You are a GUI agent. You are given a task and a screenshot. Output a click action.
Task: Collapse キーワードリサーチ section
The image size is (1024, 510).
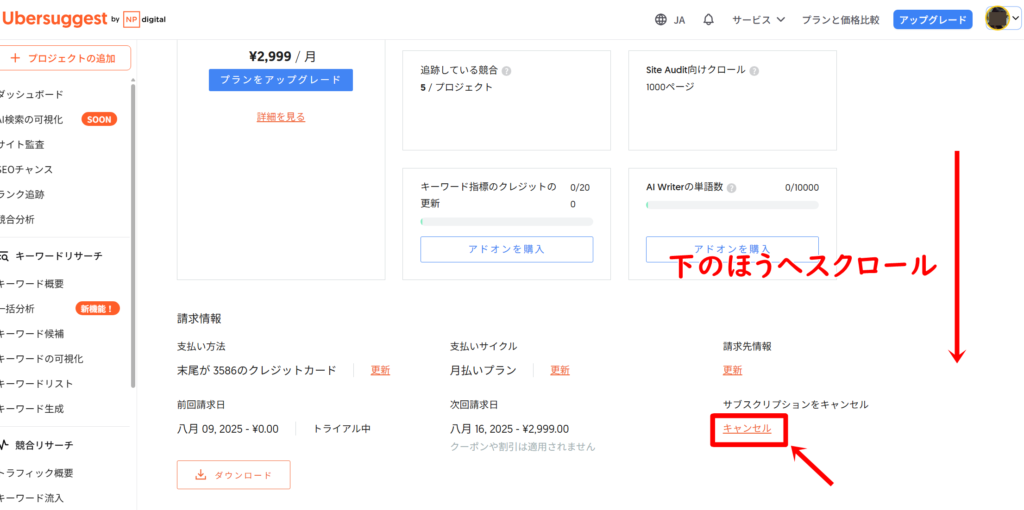pyautogui.click(x=52, y=256)
